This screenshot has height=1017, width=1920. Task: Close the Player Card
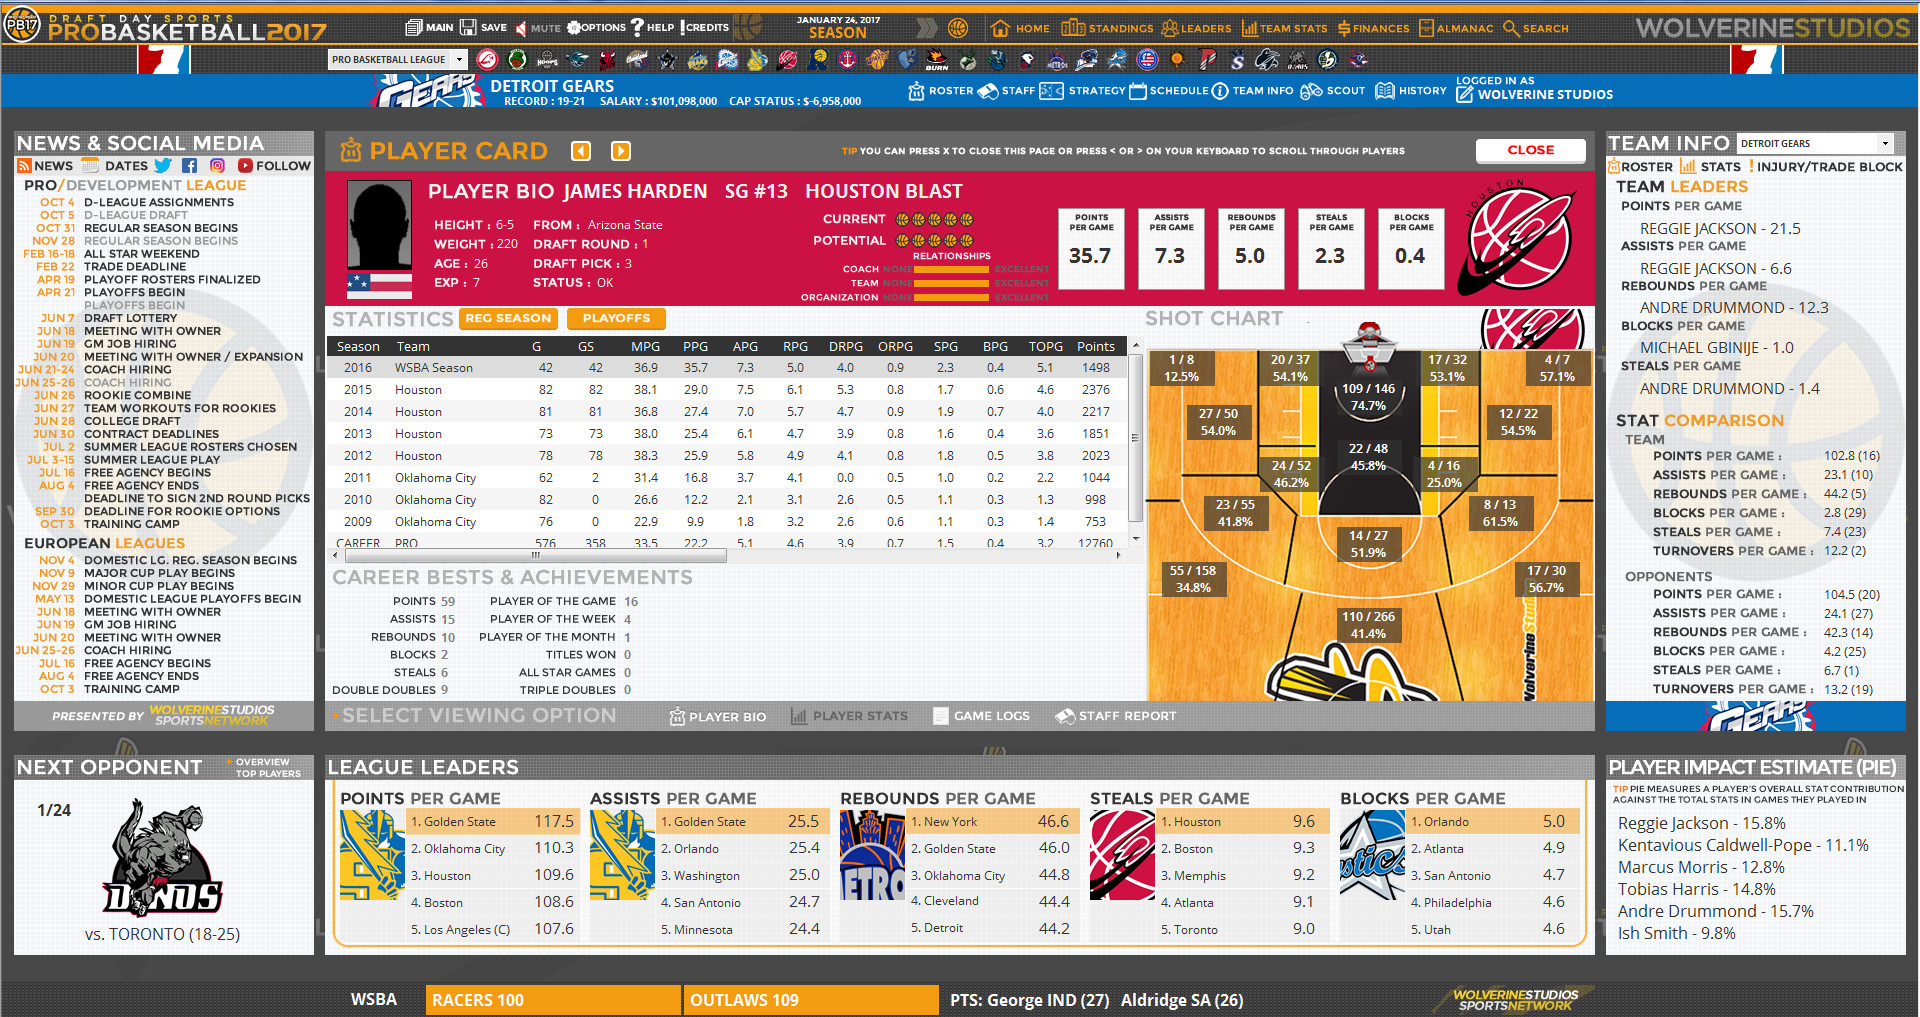coord(1530,150)
